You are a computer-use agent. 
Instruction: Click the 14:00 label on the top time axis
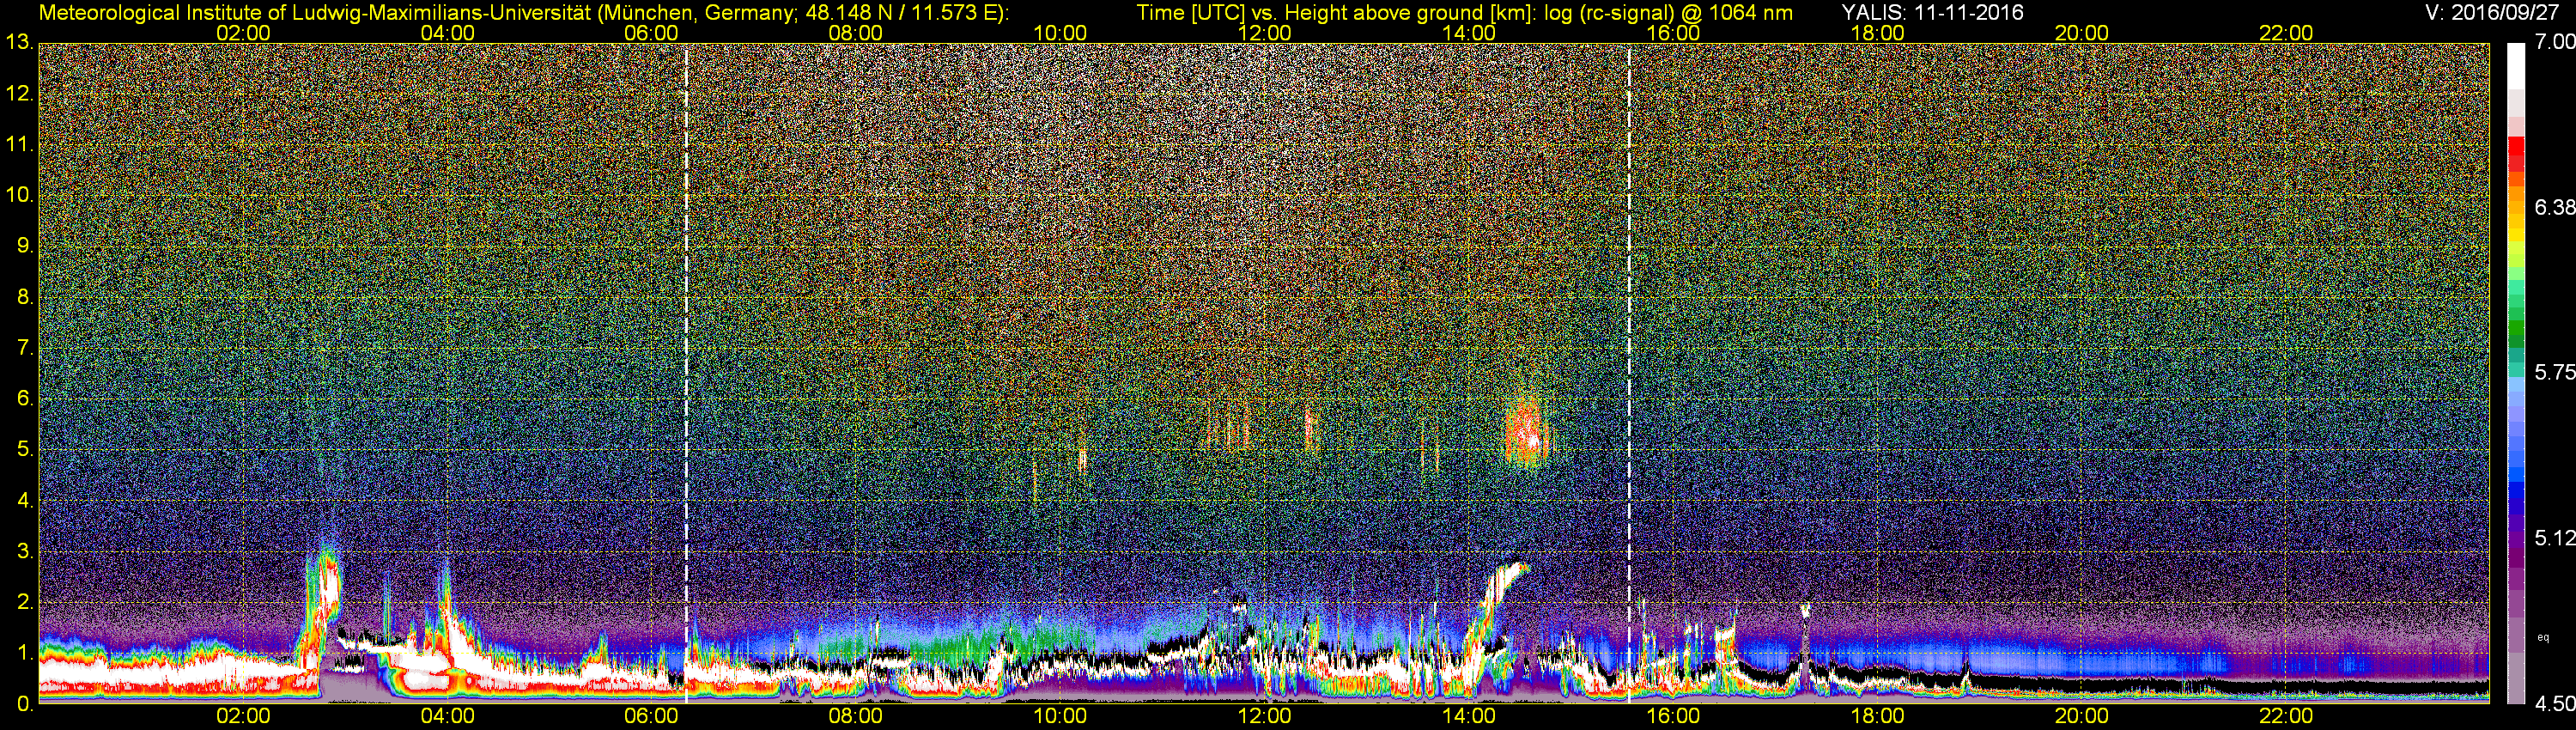click(x=1468, y=33)
